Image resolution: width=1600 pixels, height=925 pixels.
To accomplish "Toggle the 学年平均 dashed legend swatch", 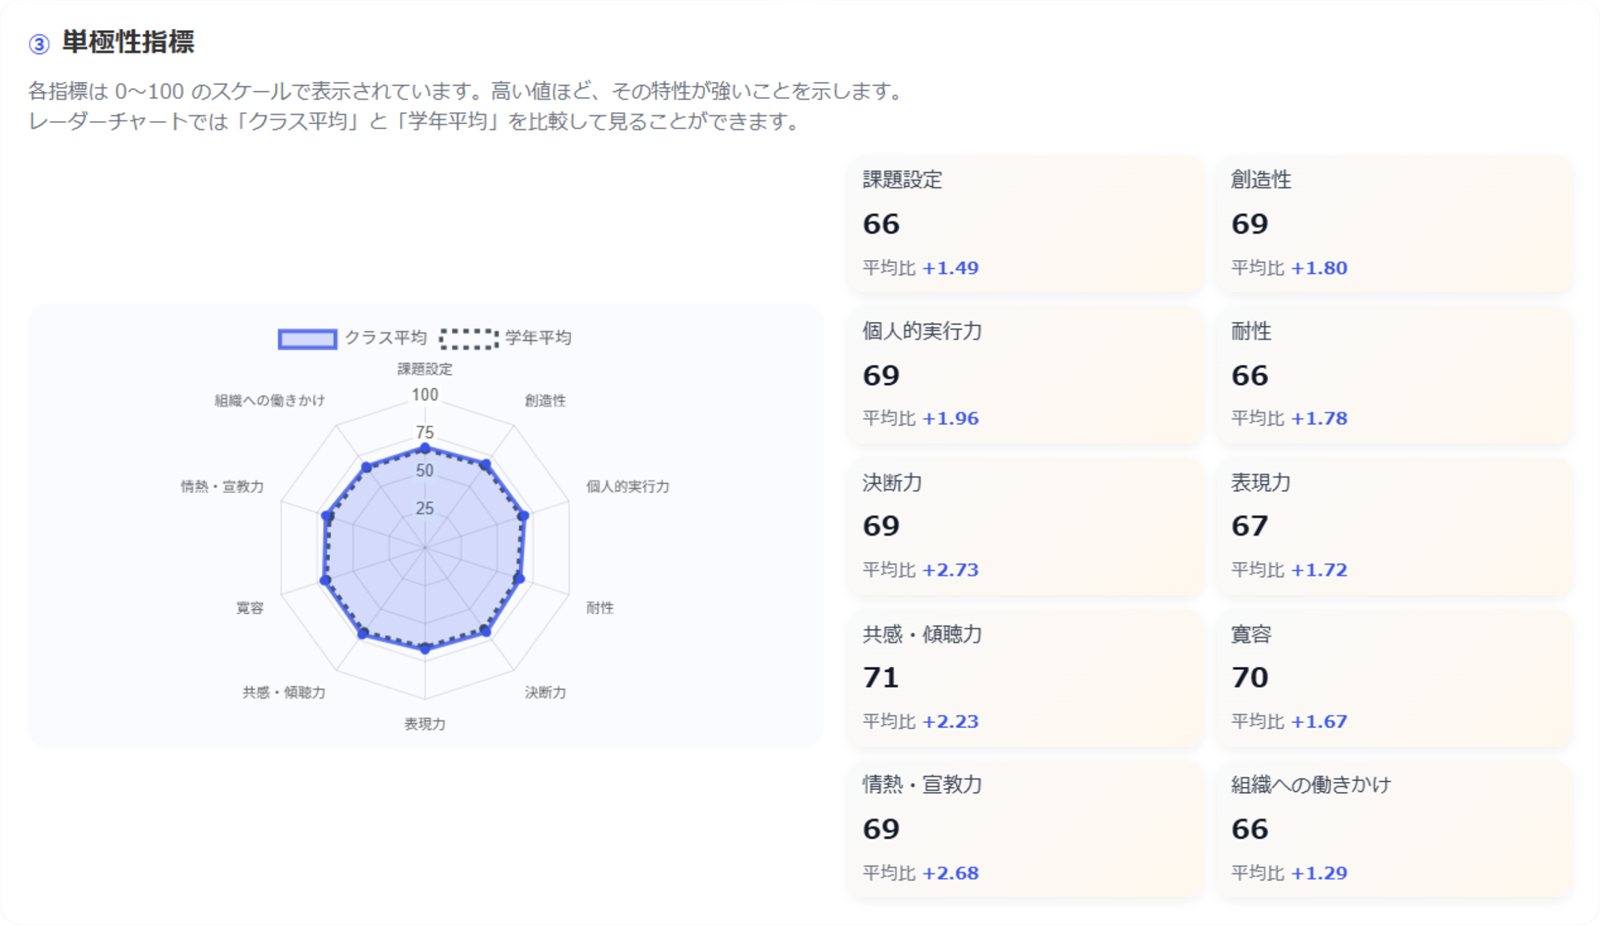I will 469,339.
